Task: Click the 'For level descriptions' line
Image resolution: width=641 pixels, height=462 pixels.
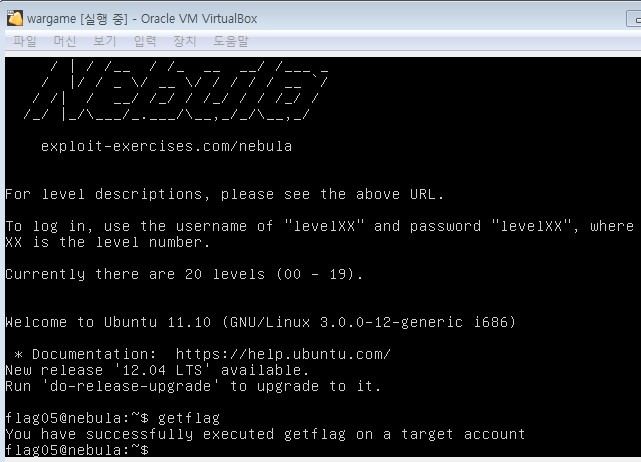Action: 224,194
